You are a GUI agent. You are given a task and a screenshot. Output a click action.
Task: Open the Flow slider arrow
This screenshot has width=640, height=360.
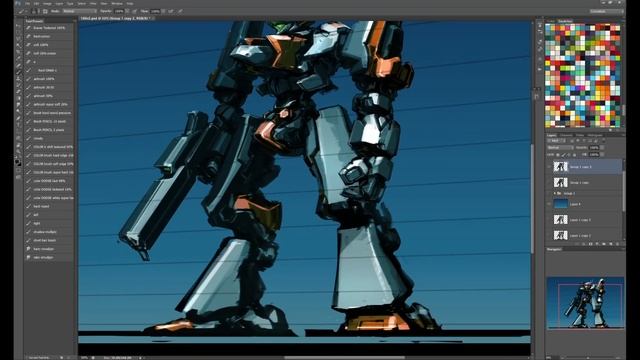pyautogui.click(x=163, y=11)
